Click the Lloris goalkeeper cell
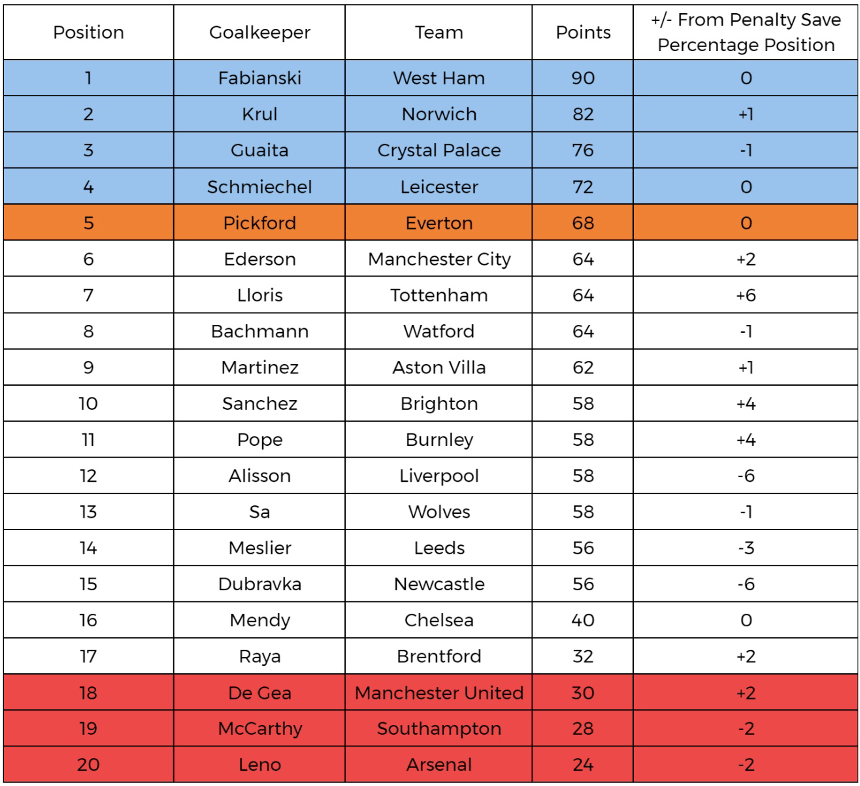 click(259, 295)
